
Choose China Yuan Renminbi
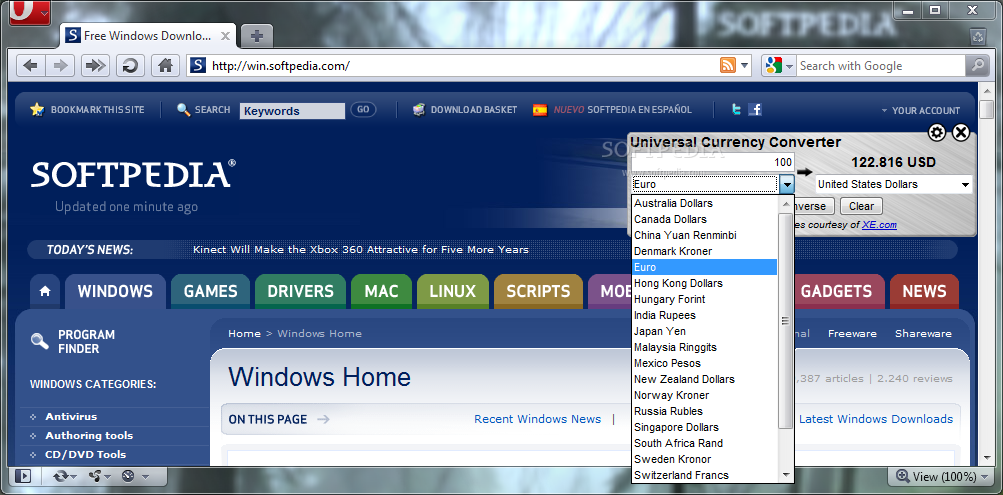[x=704, y=235]
